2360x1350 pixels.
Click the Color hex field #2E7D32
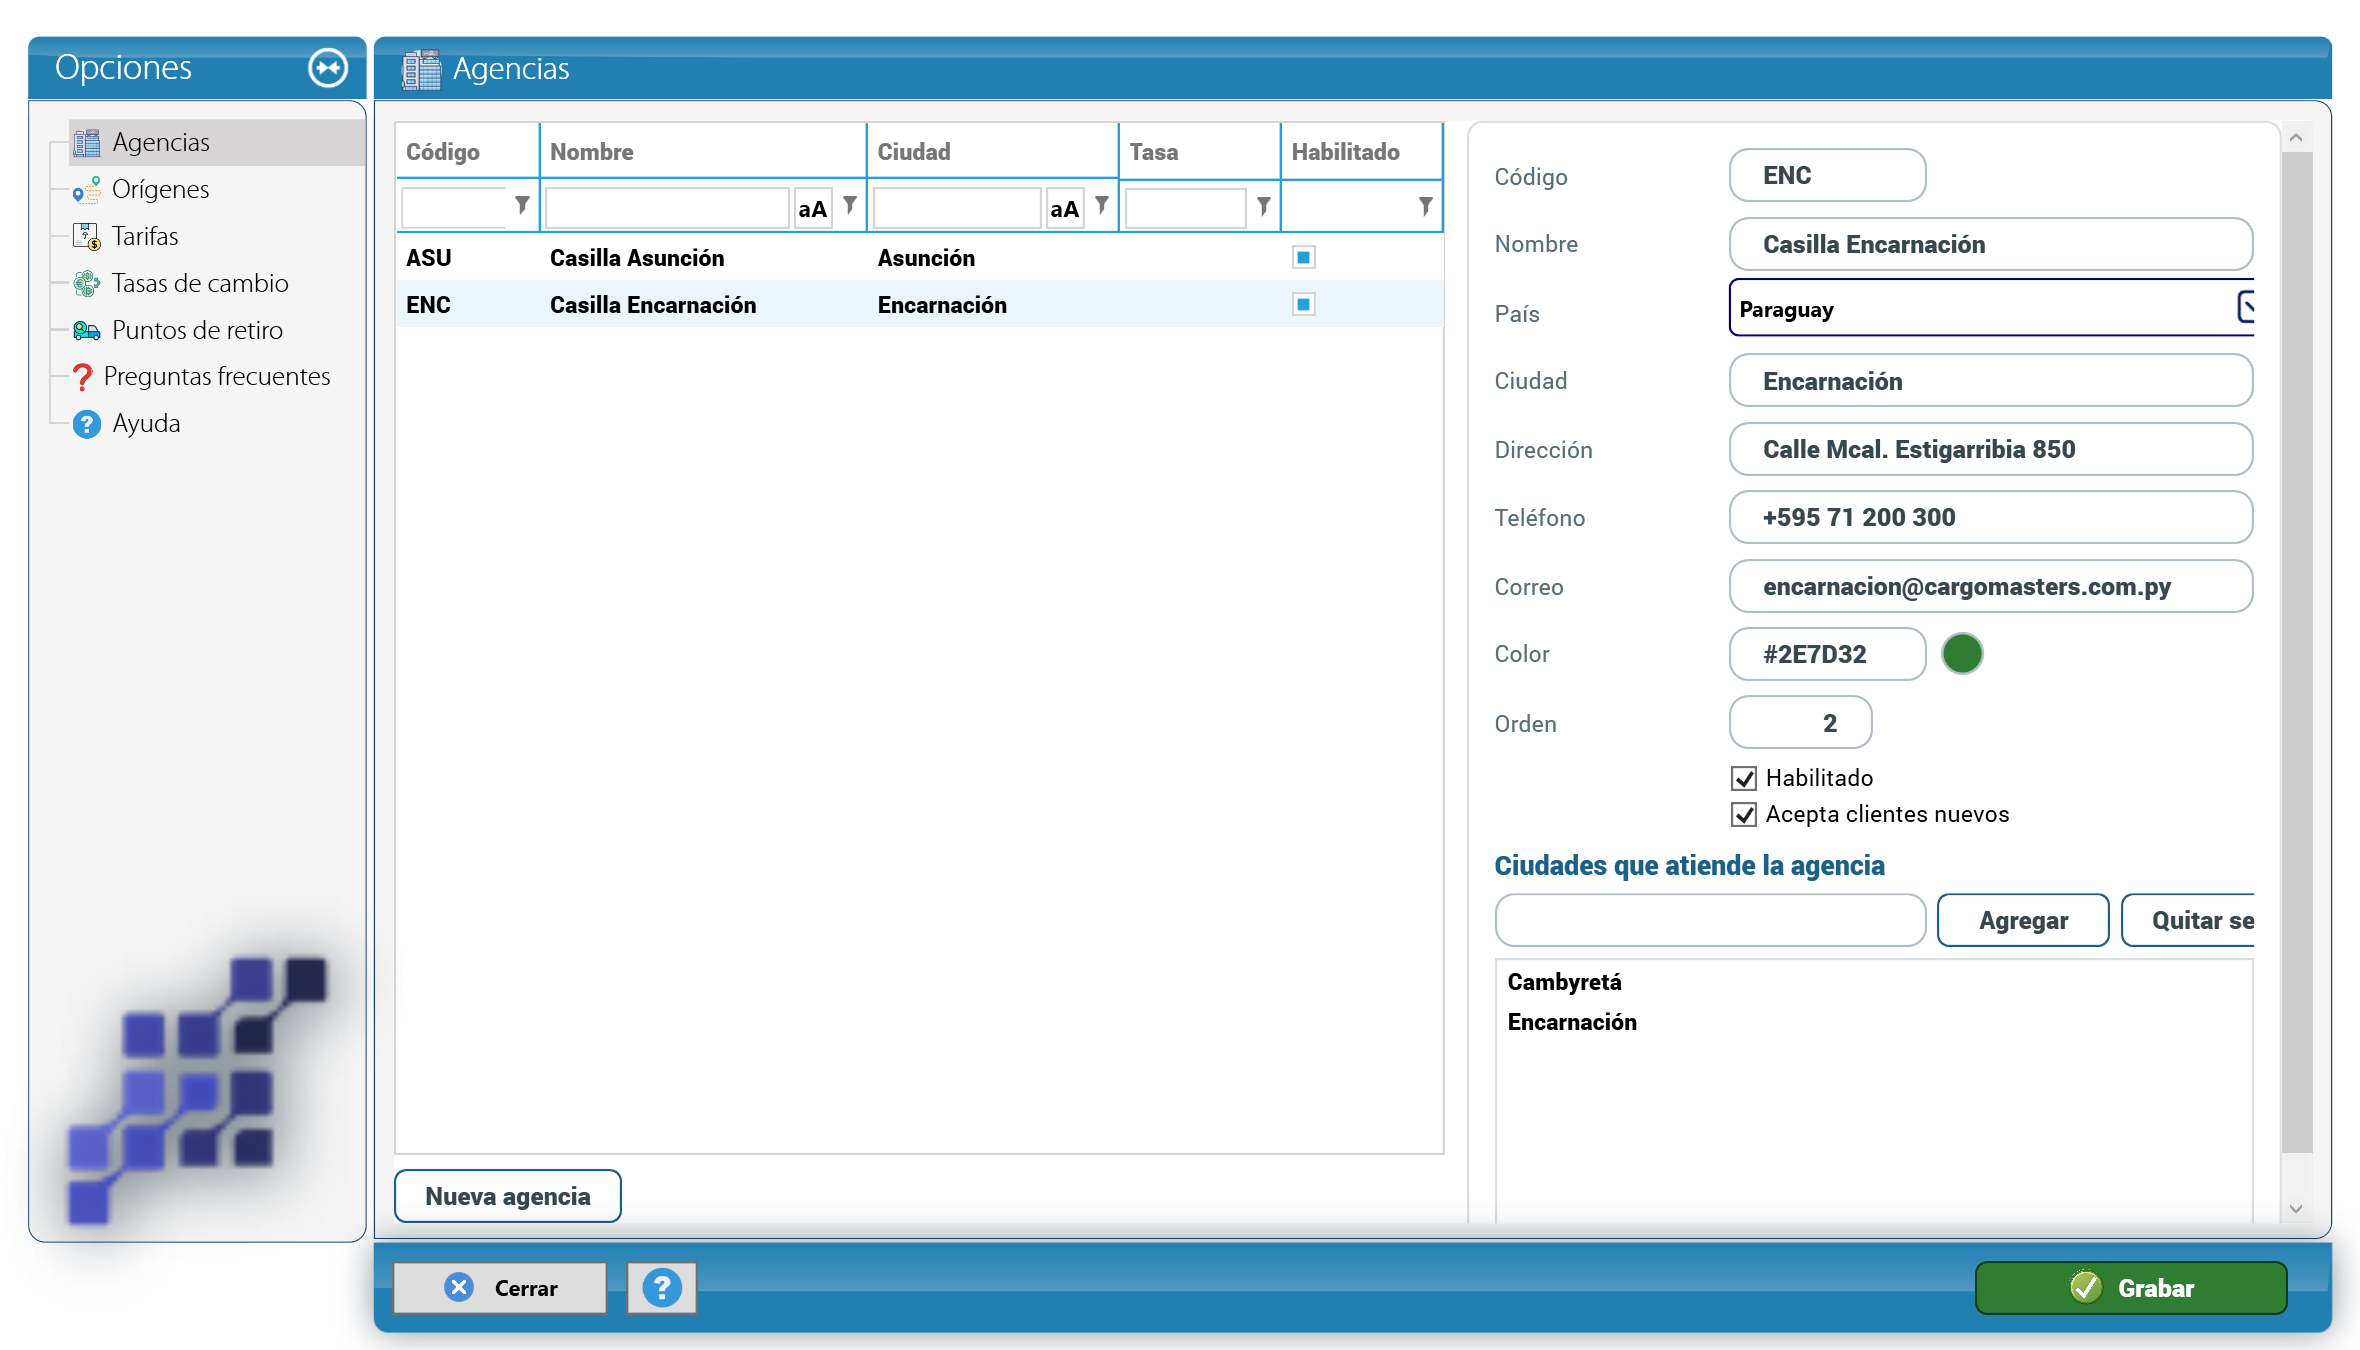pos(1827,654)
